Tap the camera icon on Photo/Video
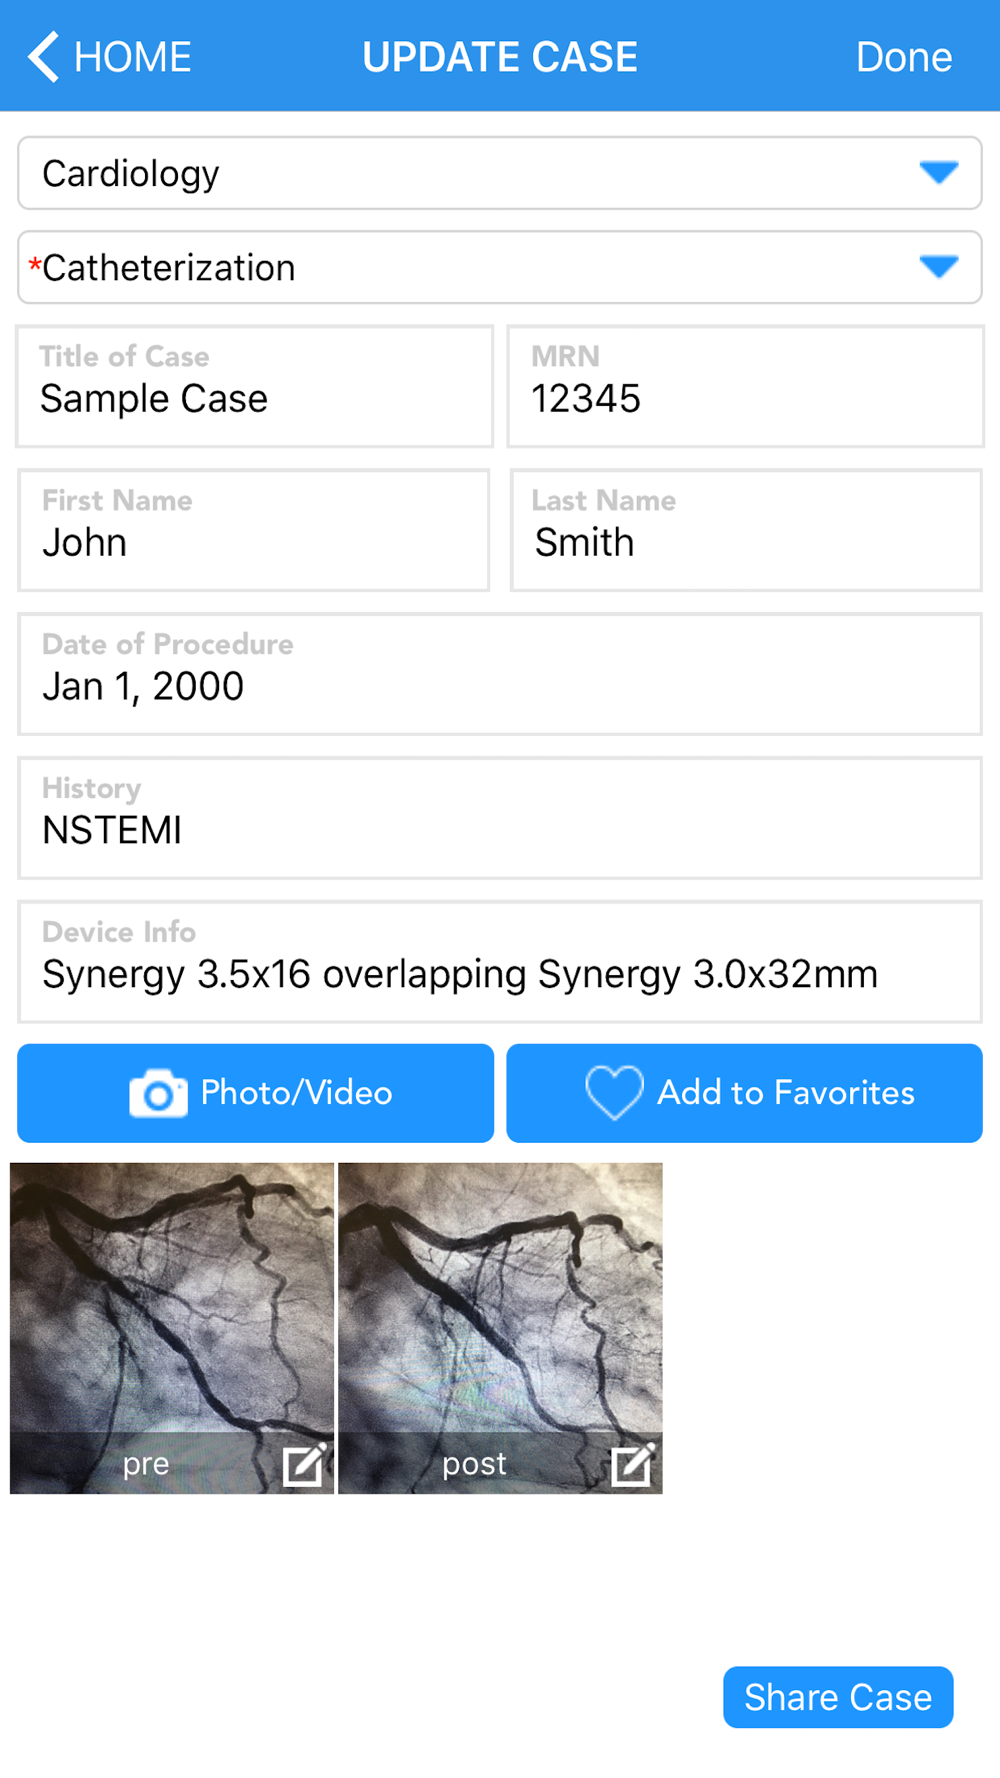 click(x=158, y=1093)
